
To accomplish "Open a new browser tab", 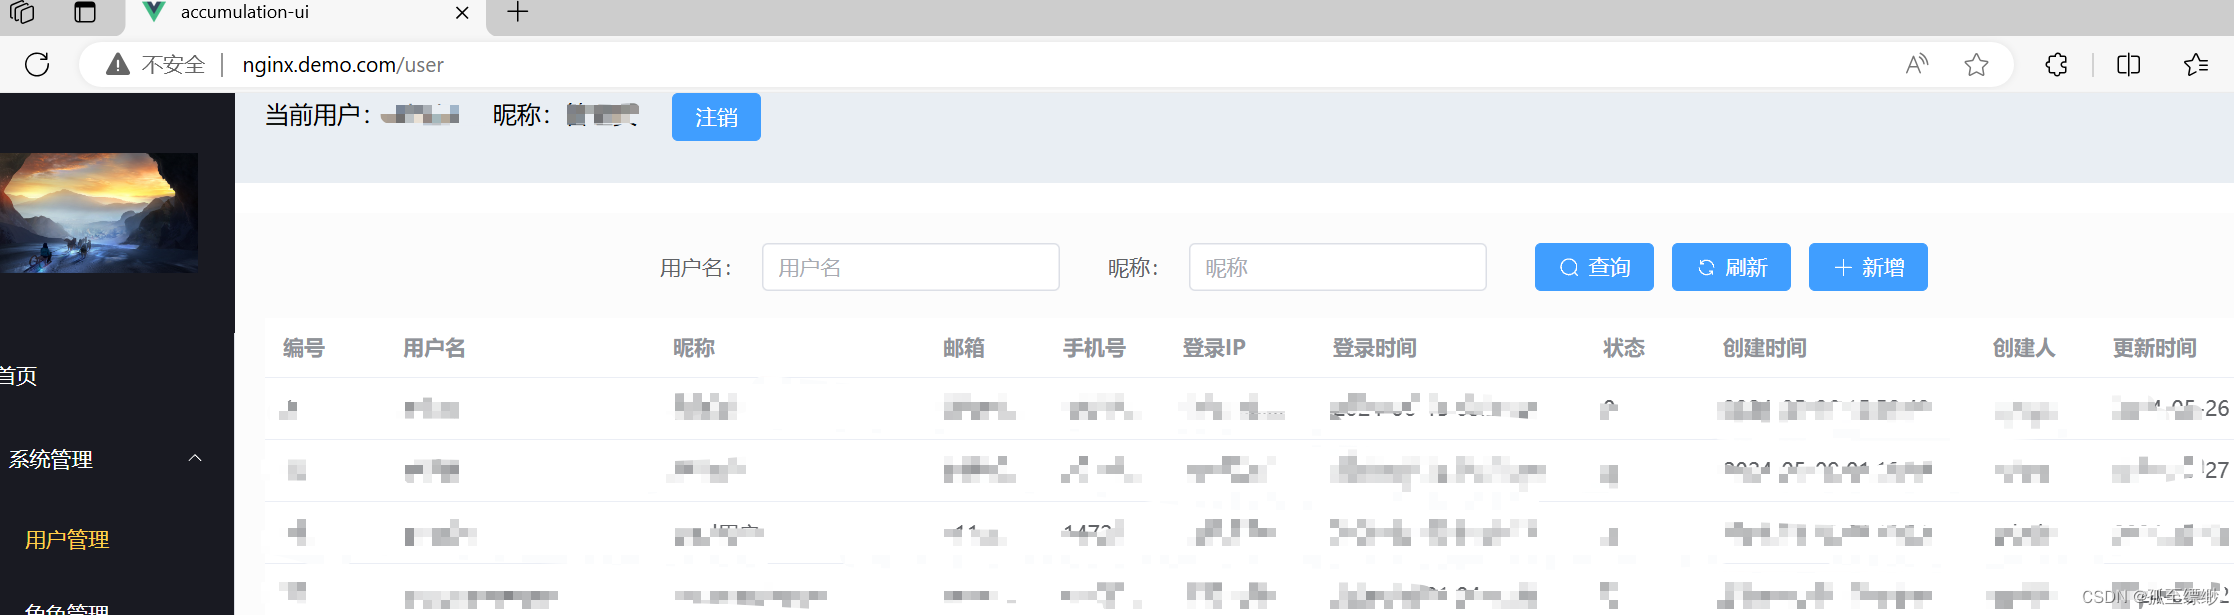I will [x=517, y=12].
